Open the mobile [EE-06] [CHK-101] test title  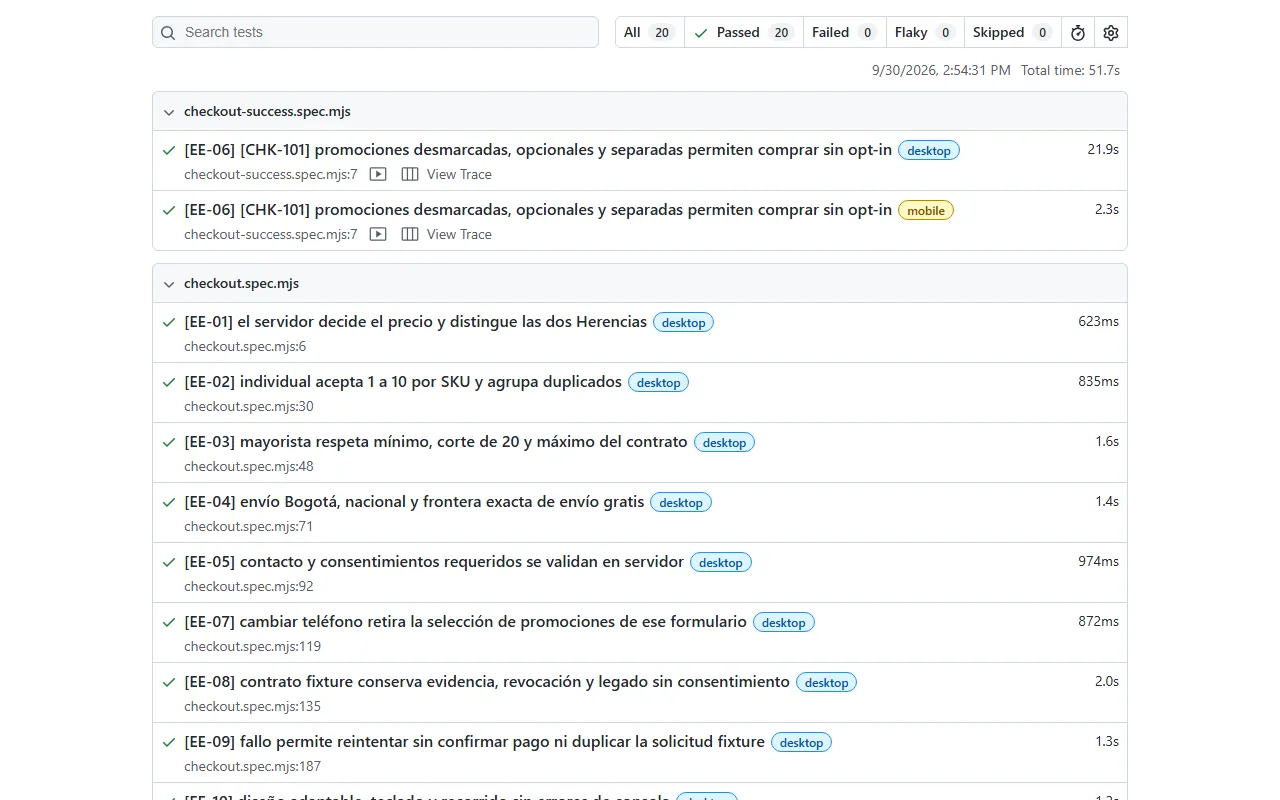point(538,210)
